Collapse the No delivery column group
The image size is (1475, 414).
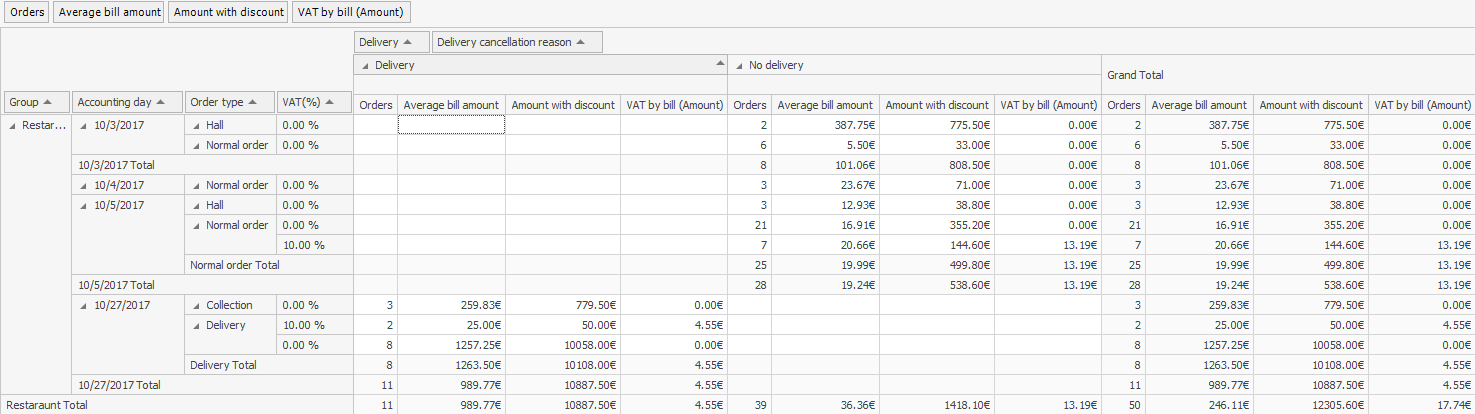point(739,65)
